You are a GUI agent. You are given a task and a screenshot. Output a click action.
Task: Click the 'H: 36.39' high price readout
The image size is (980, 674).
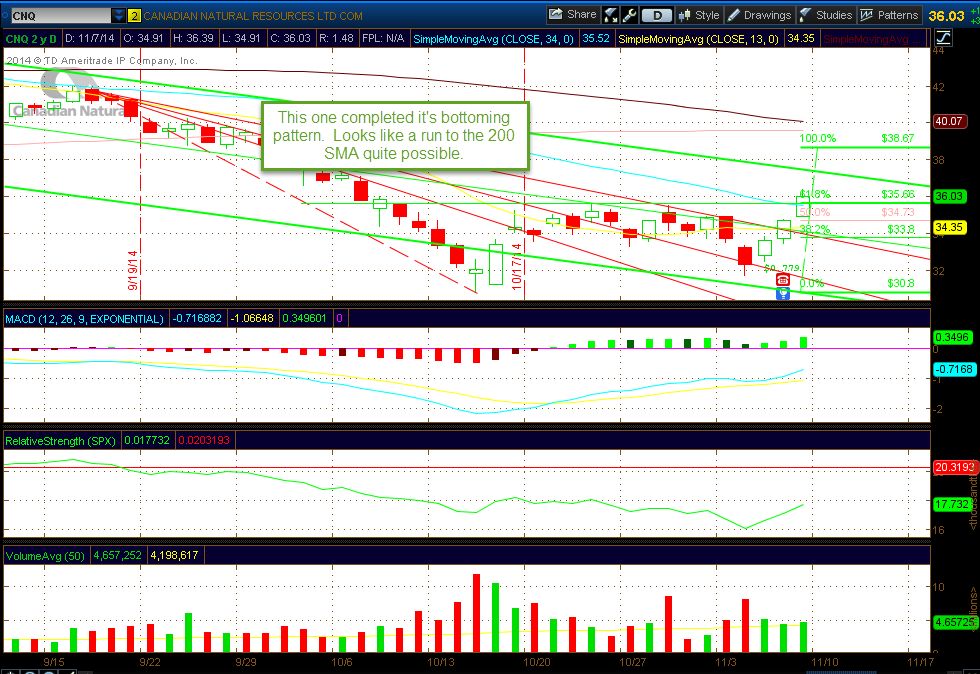tap(192, 38)
